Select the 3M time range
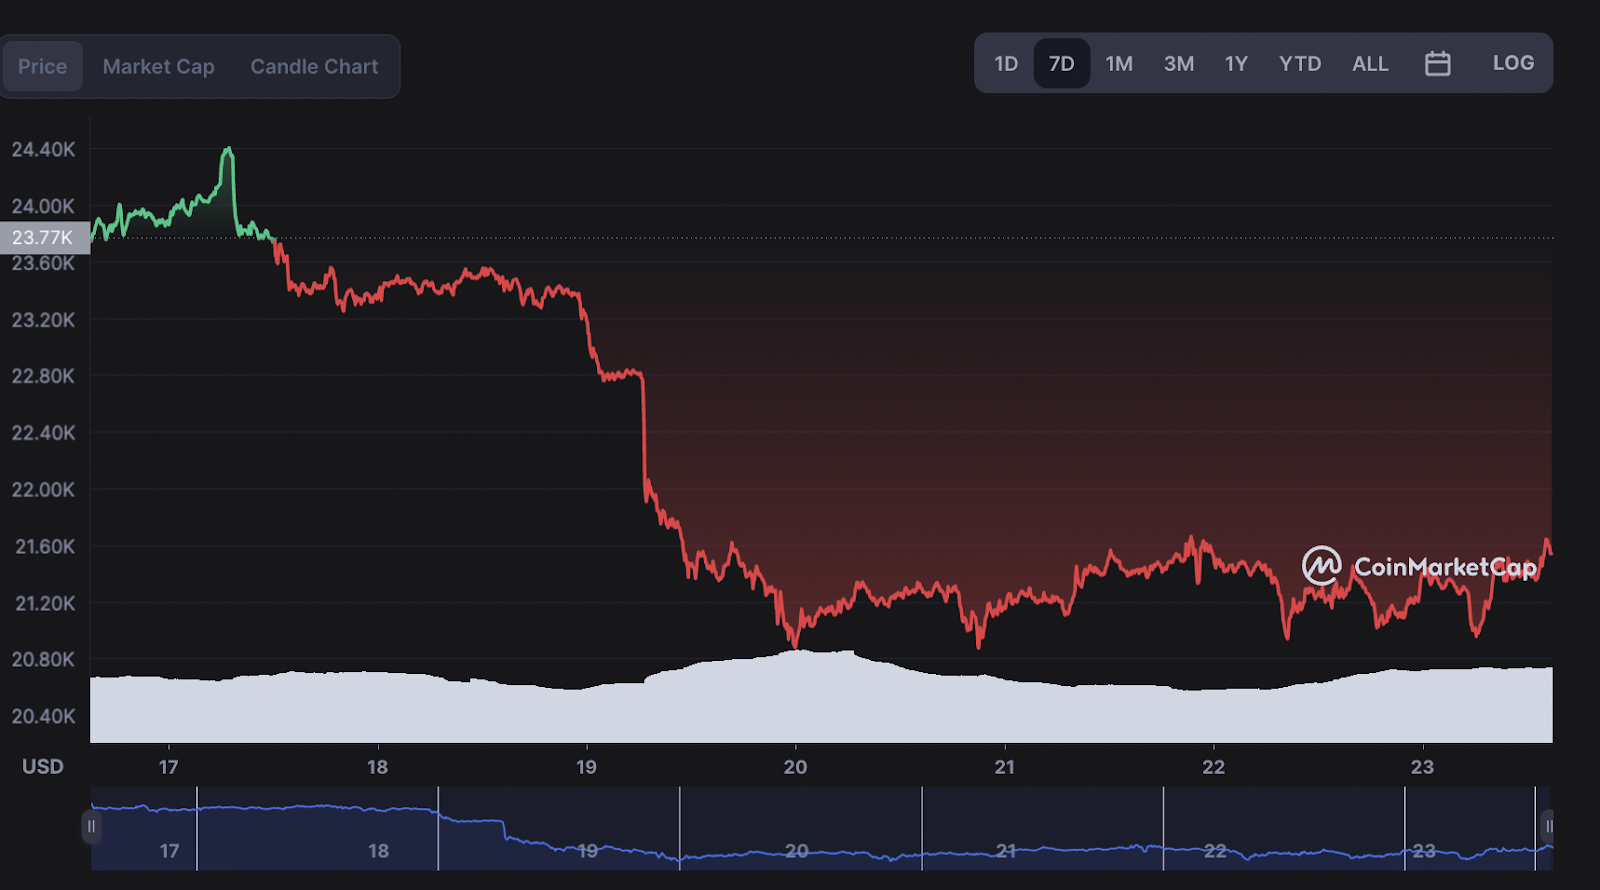1600x890 pixels. (1179, 64)
